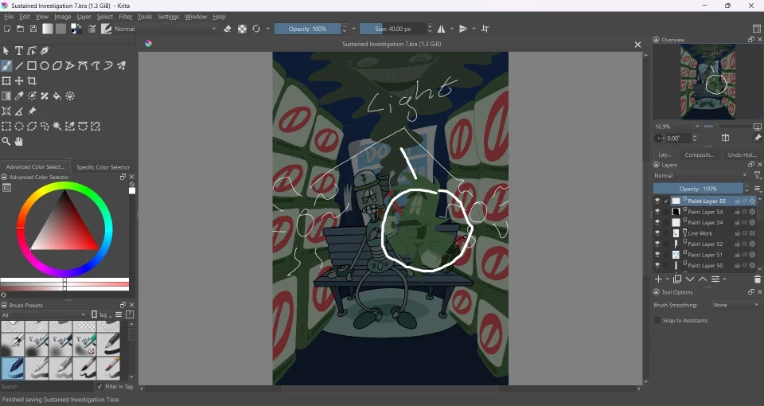The height and width of the screenshot is (406, 764).
Task: Open an existing document icon
Action: coord(20,29)
